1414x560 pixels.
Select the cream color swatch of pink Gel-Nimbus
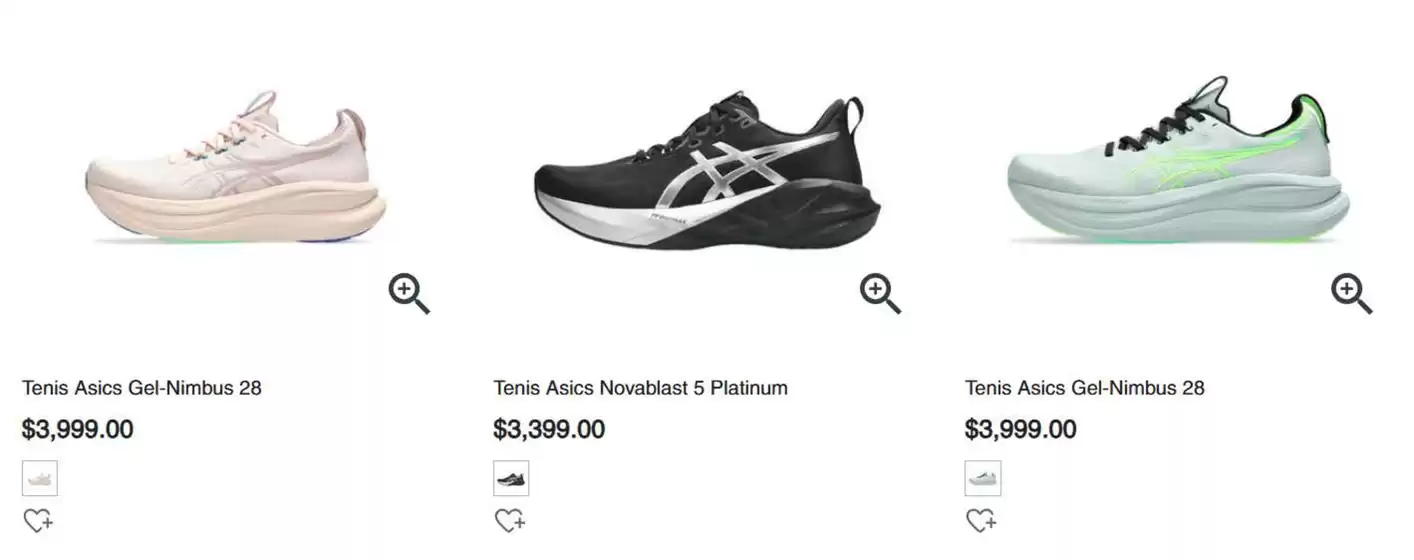[40, 479]
